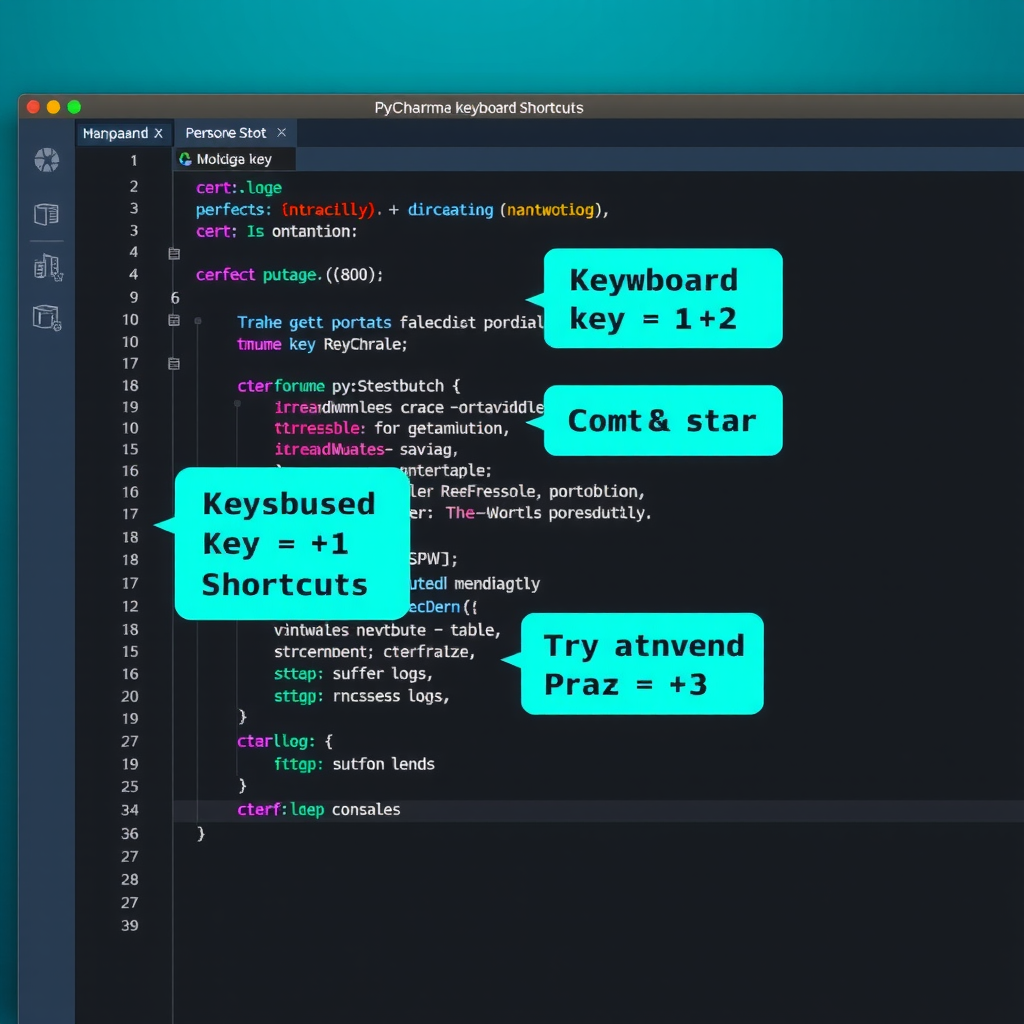The image size is (1024, 1024).
Task: Click the Keywboard key = 1+2 callout
Action: click(662, 296)
